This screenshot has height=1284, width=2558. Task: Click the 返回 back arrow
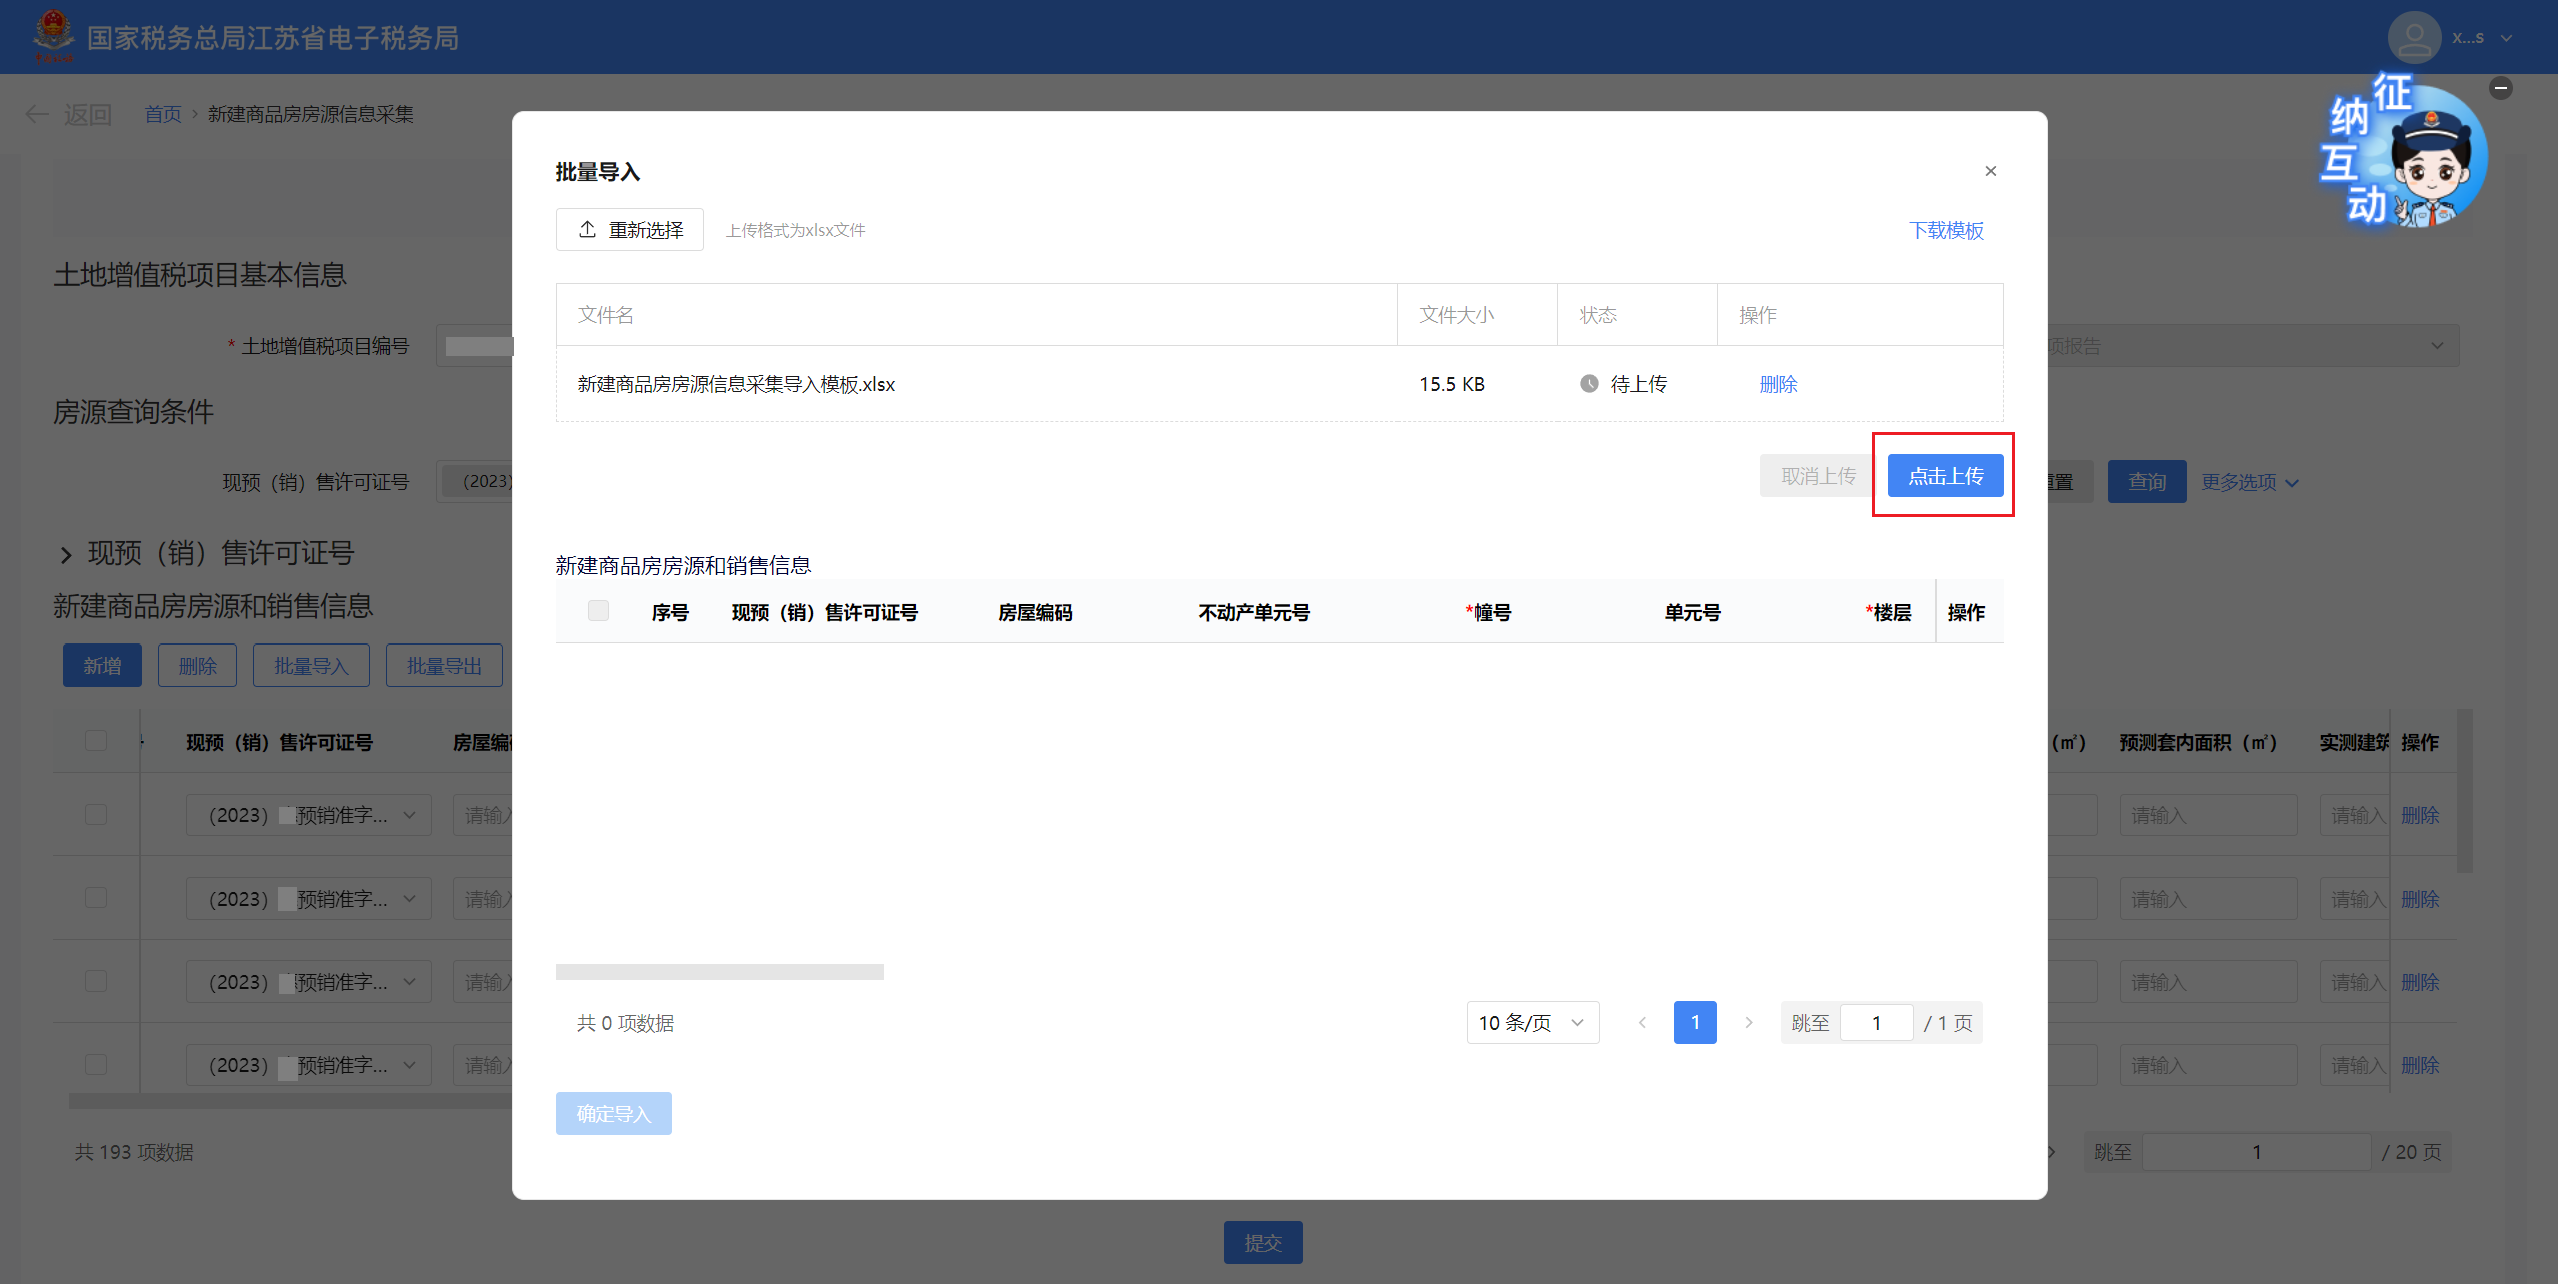[x=38, y=114]
